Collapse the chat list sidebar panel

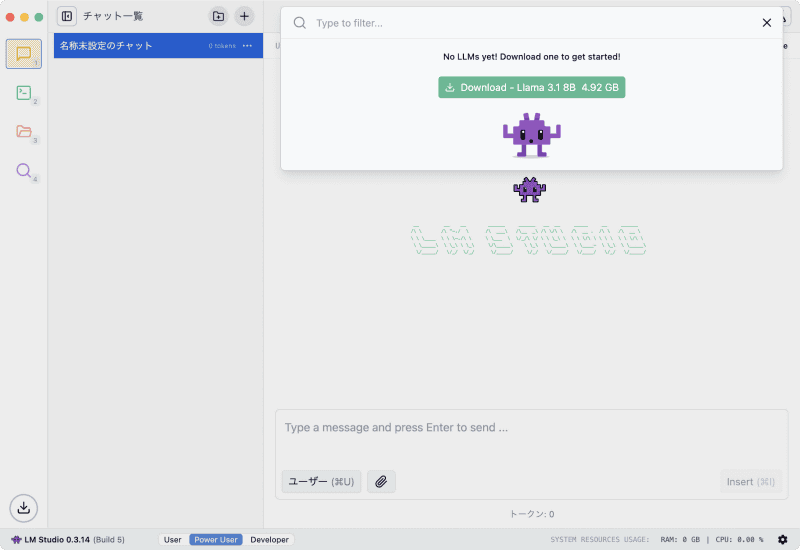[66, 16]
